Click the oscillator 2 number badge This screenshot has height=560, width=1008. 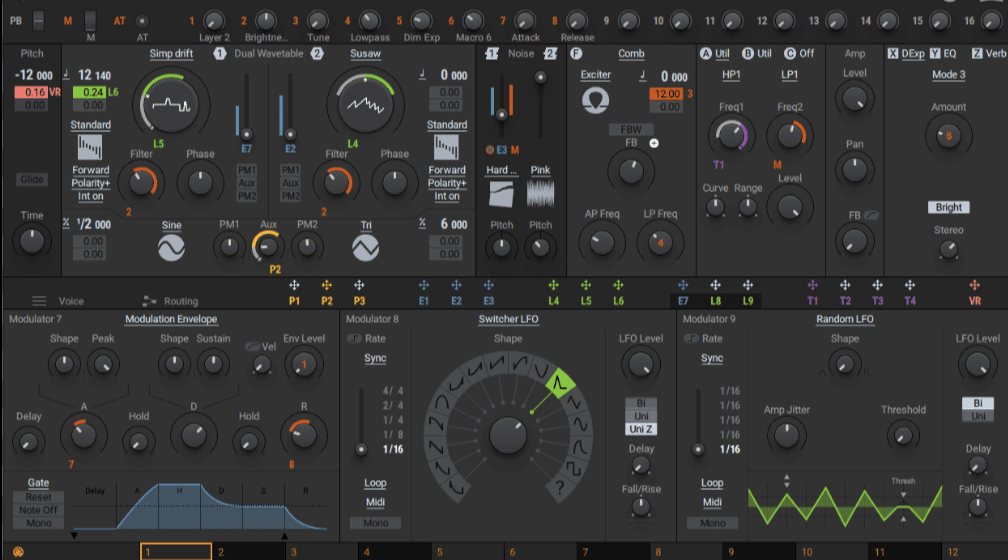[317, 53]
